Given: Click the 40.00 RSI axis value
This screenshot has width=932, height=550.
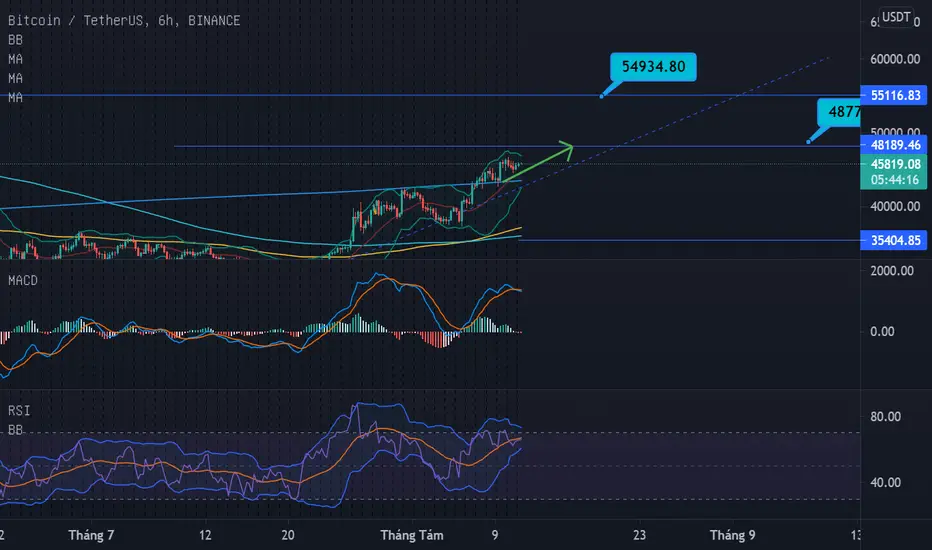Looking at the screenshot, I should (x=886, y=482).
